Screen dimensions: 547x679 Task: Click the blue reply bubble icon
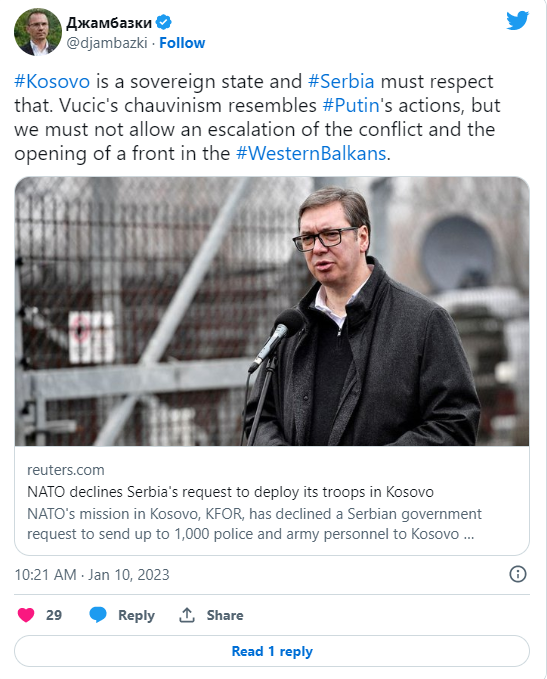[x=98, y=615]
